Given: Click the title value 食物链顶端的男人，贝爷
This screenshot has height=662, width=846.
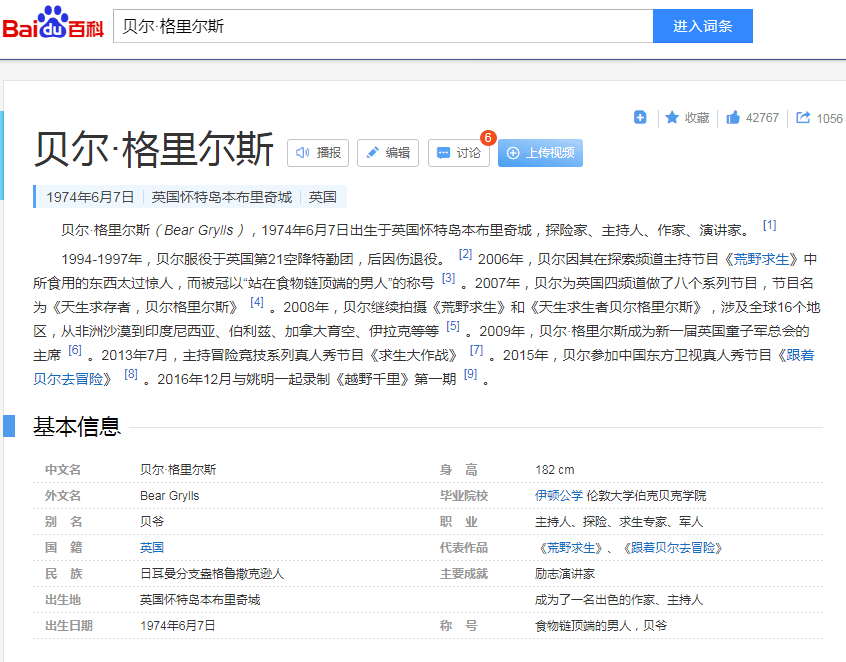Looking at the screenshot, I should click(x=601, y=625).
